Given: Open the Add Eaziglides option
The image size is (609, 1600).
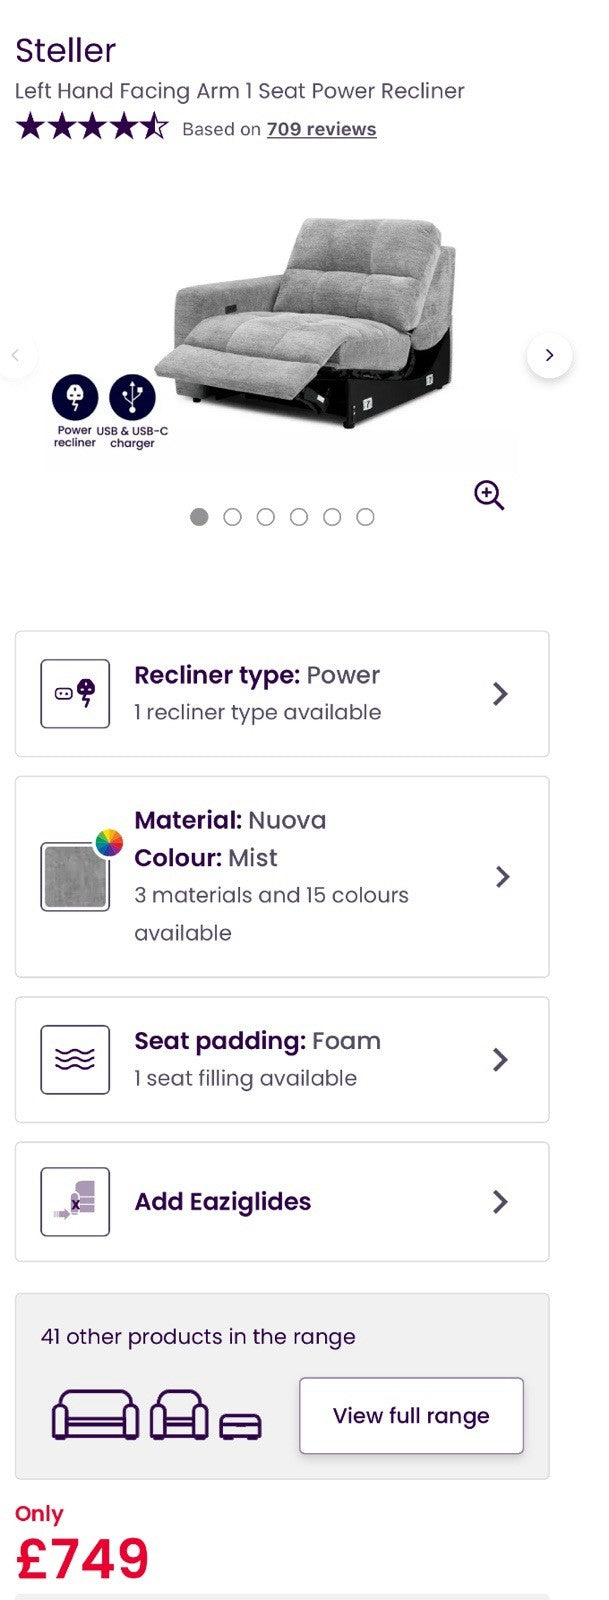Looking at the screenshot, I should point(282,1201).
